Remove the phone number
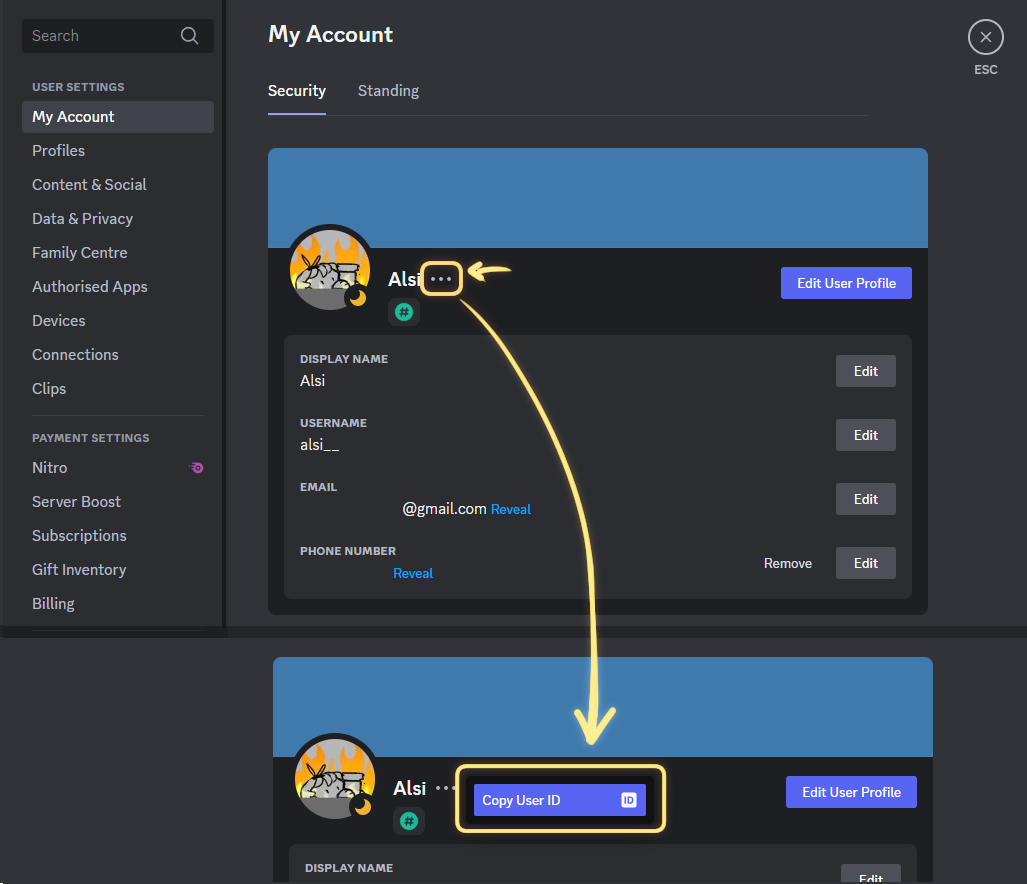This screenshot has height=884, width=1027. pos(788,563)
